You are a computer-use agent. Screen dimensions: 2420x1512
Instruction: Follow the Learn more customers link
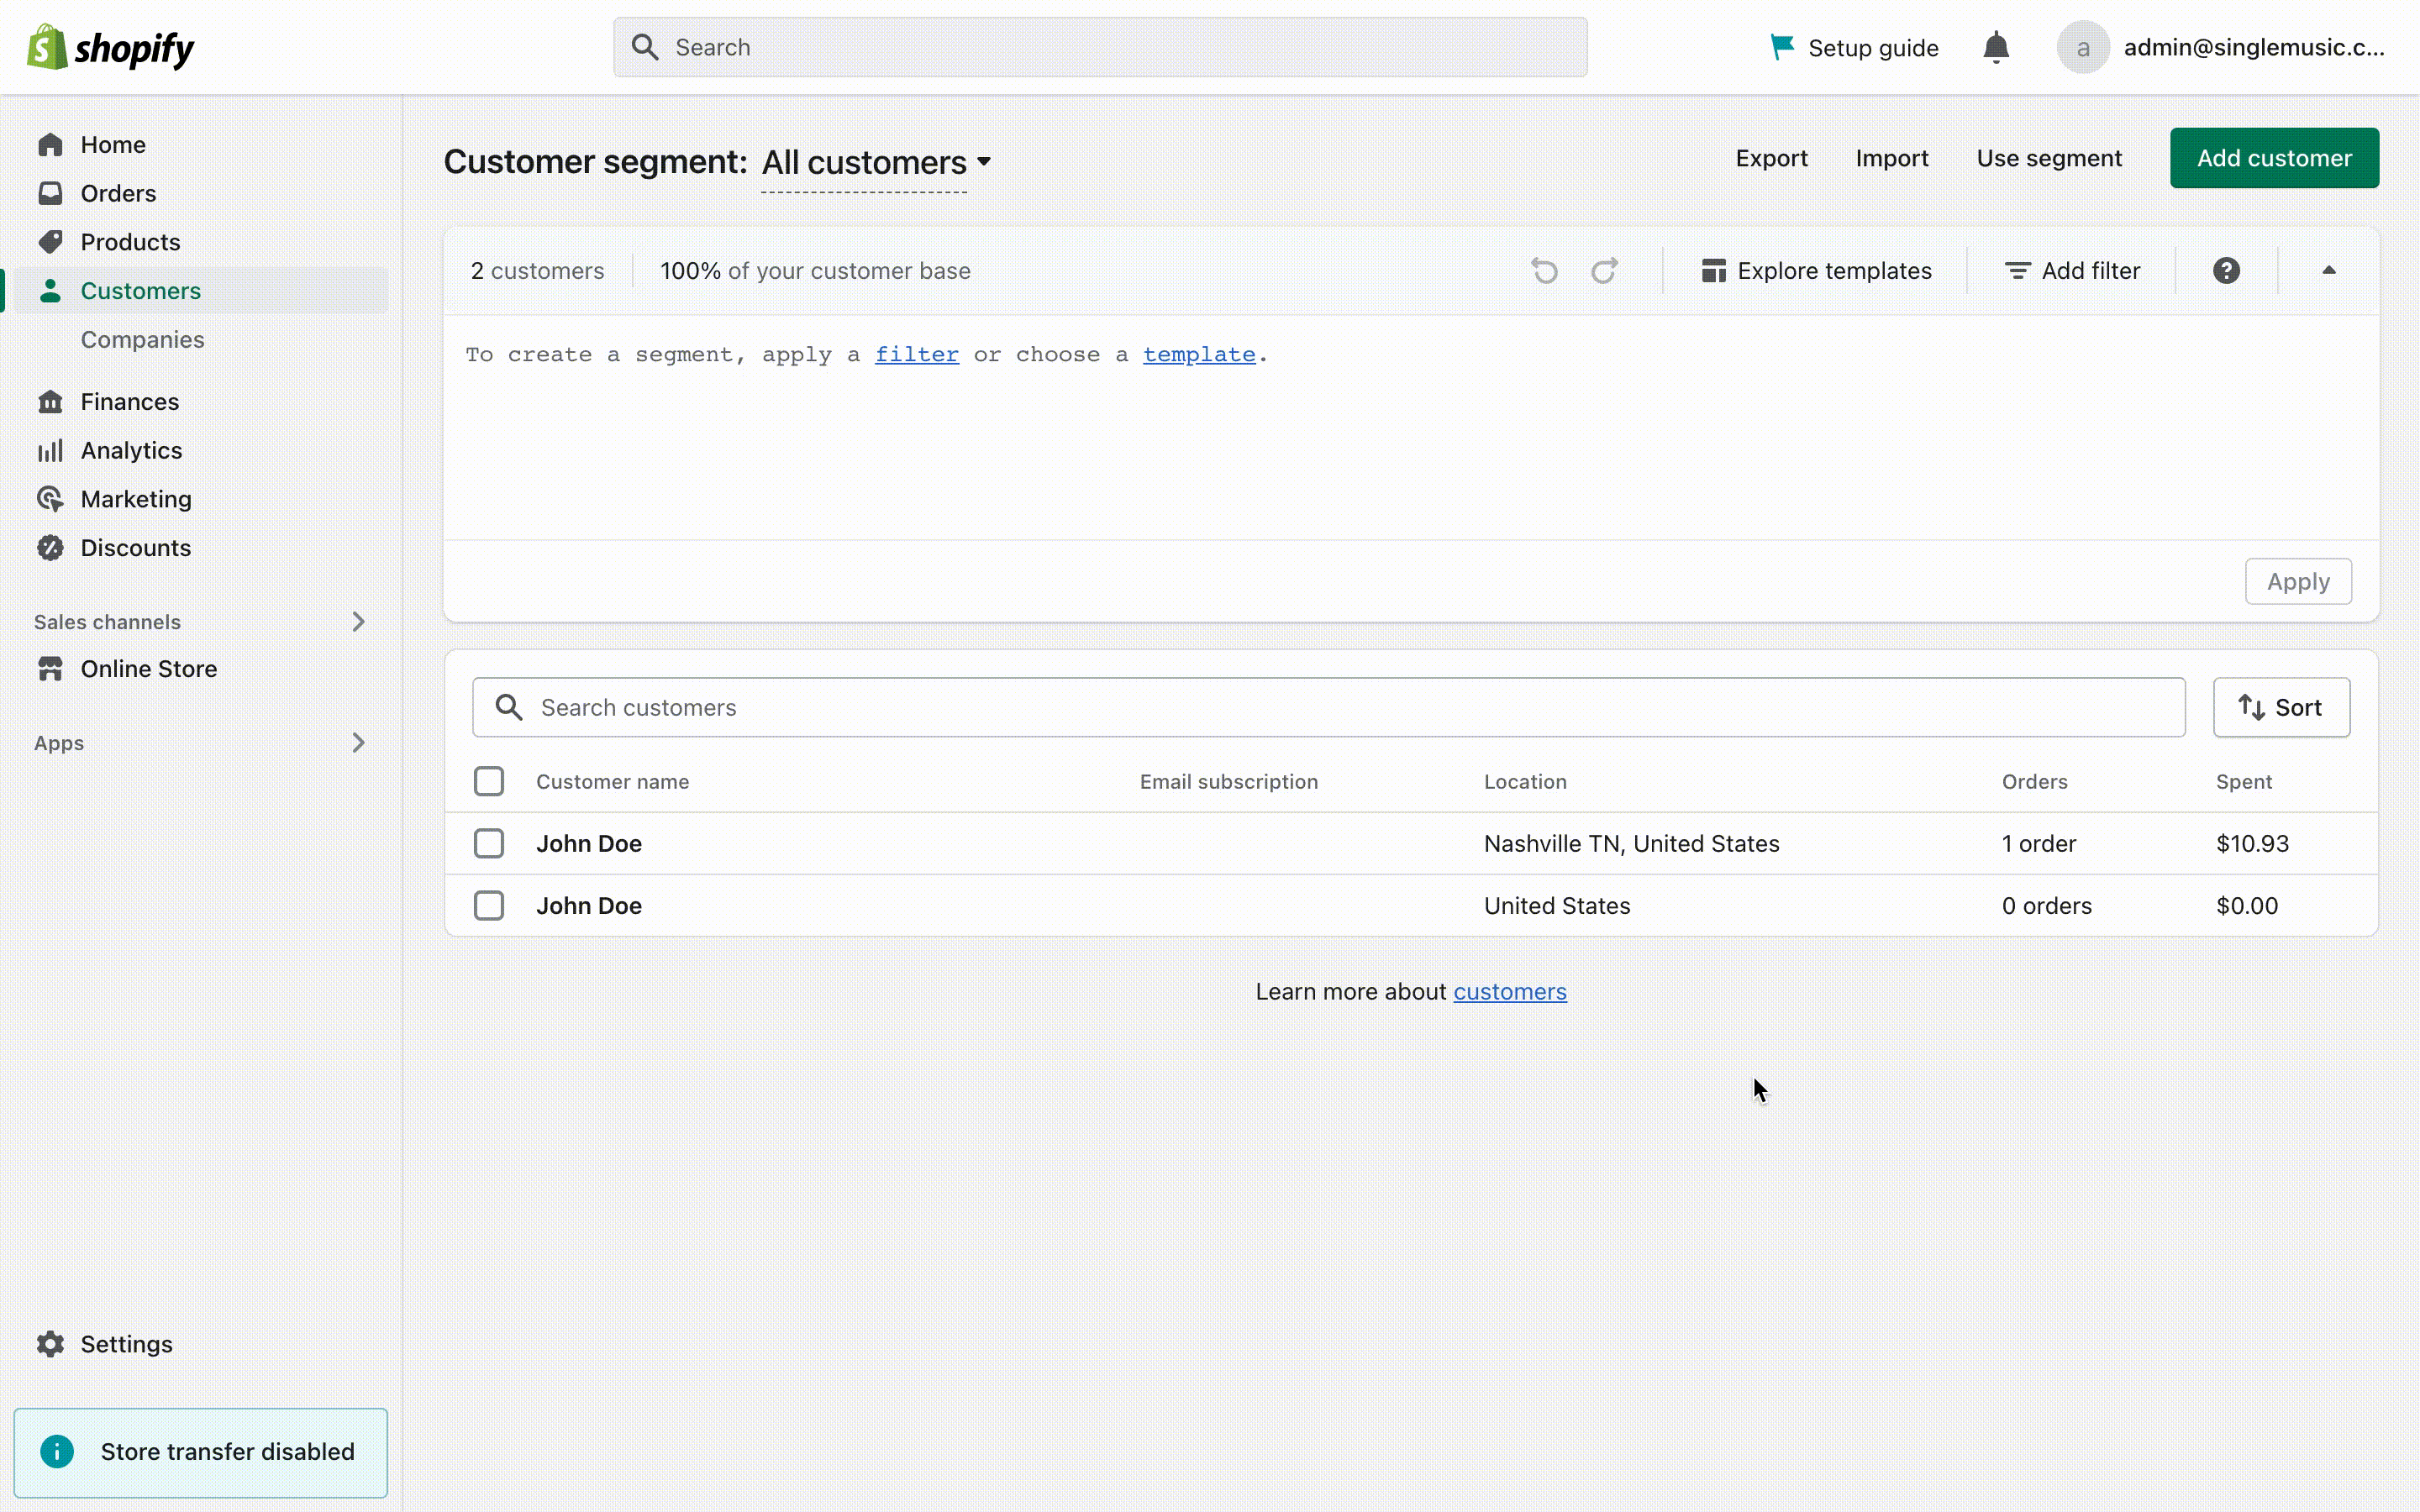1510,992
